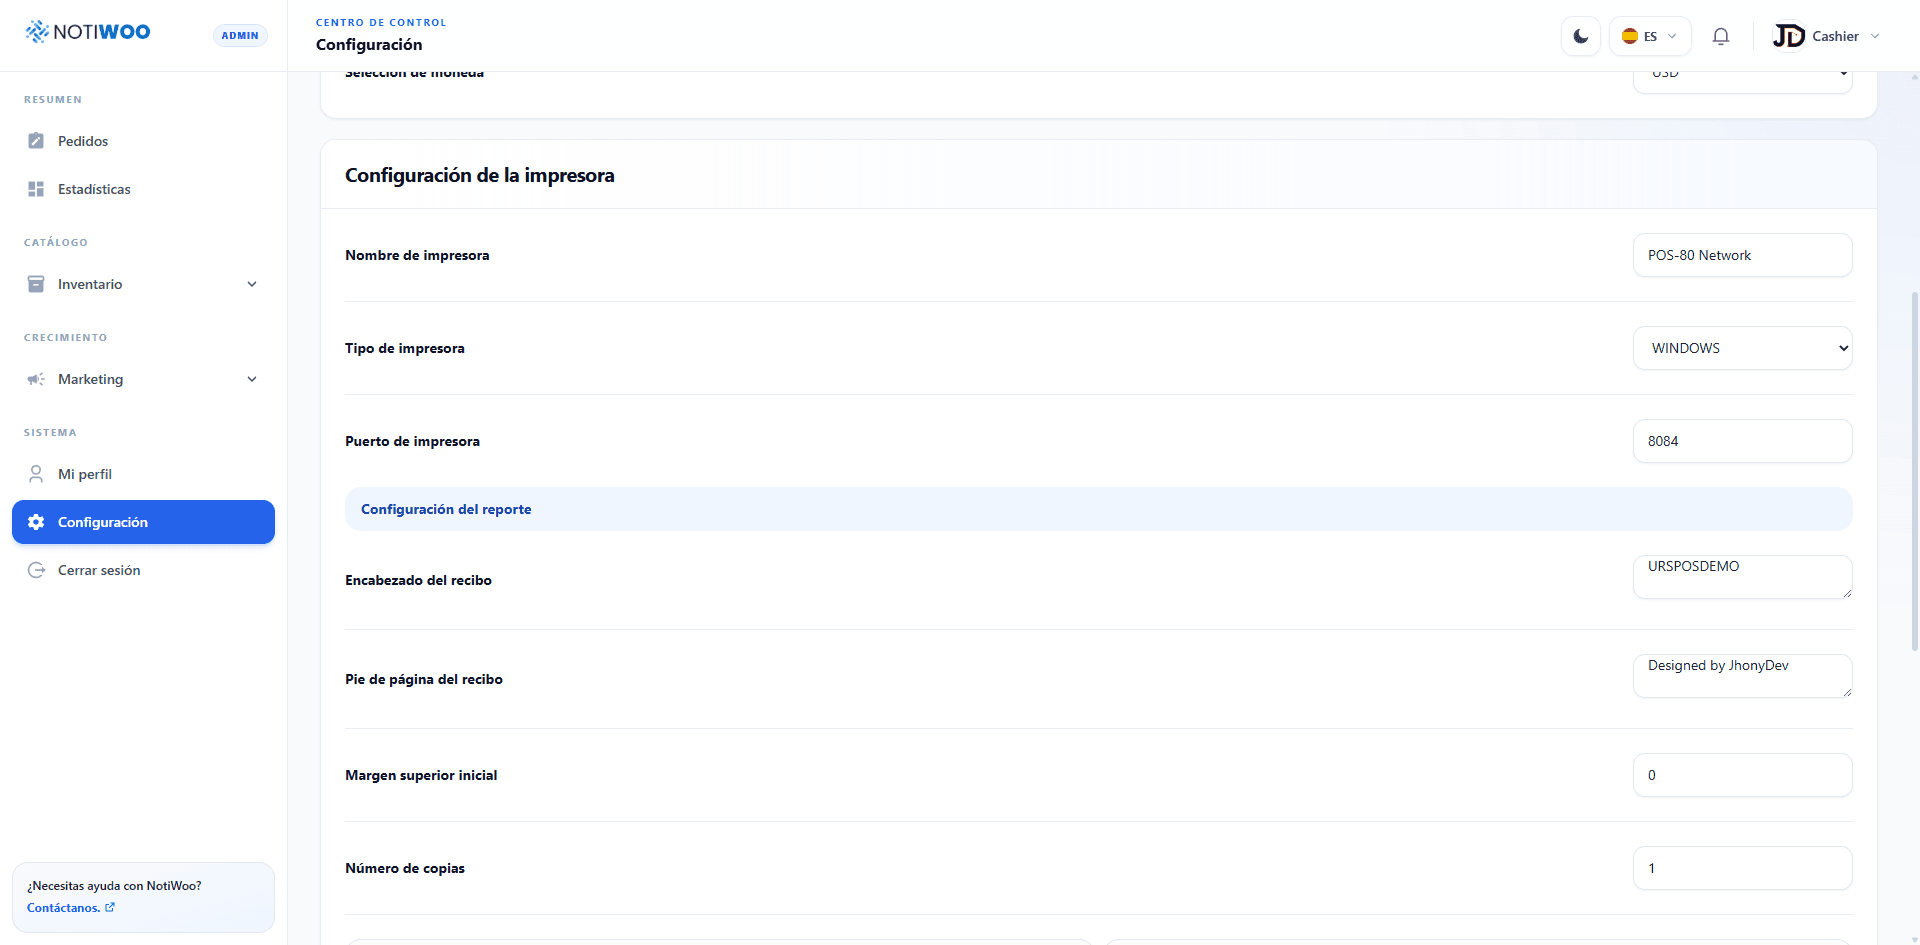Click the RESUMEN section label

point(53,100)
